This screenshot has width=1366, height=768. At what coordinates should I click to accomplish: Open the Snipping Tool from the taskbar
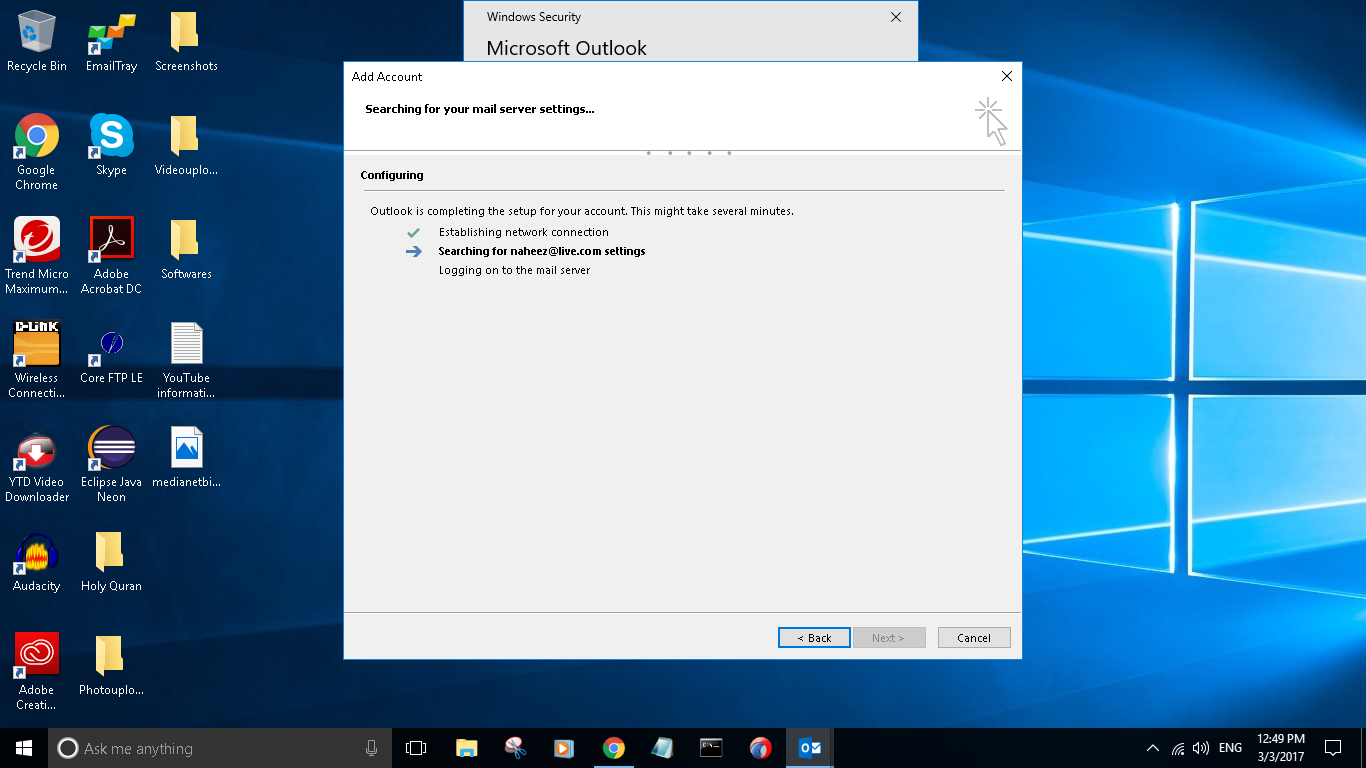pyautogui.click(x=515, y=747)
